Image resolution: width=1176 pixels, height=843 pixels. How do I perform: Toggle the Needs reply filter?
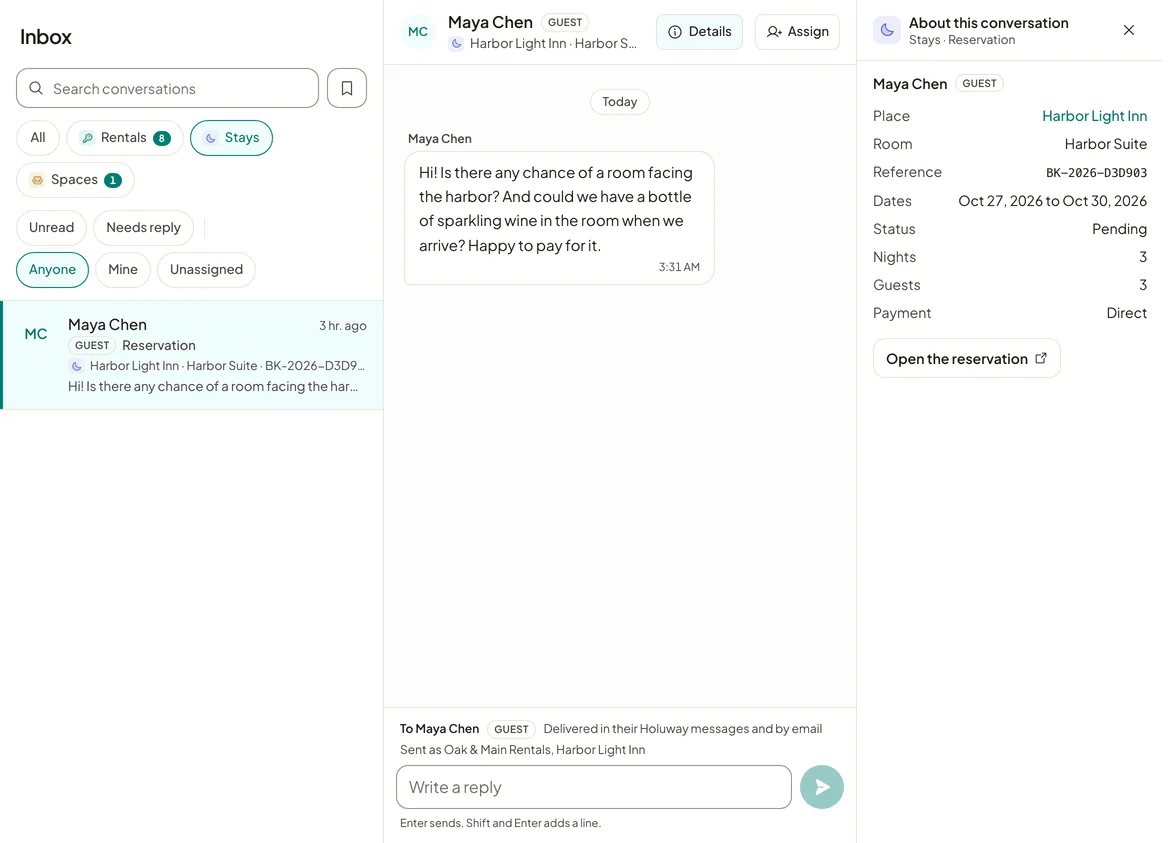tap(143, 227)
